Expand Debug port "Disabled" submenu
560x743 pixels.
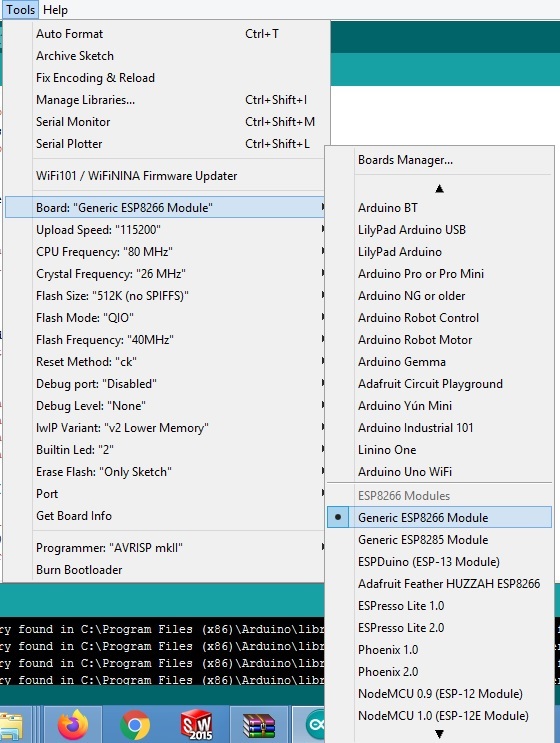click(x=165, y=384)
